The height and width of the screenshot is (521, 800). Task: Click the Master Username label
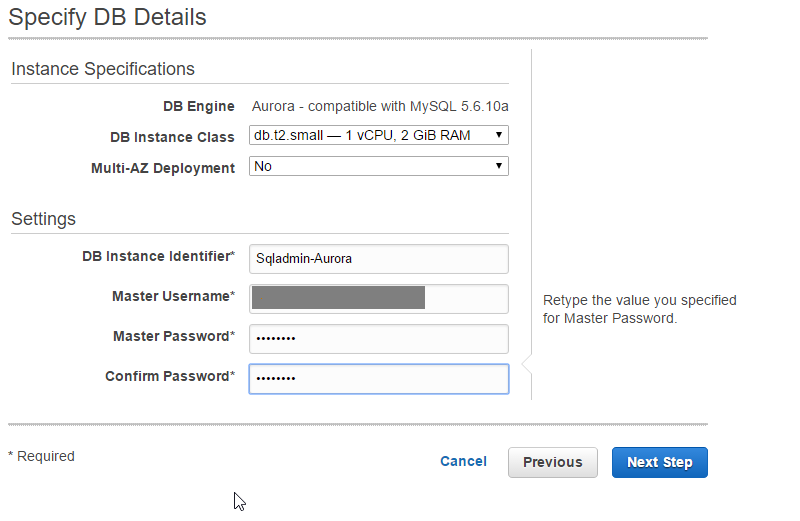click(173, 297)
